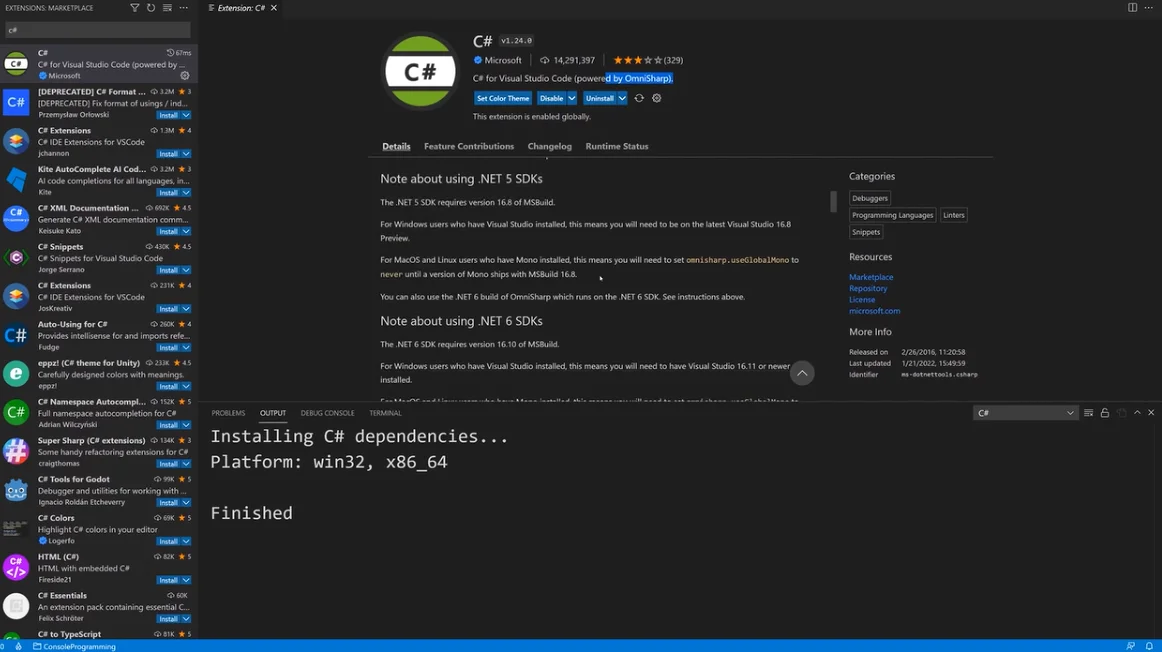Viewport: 1162px width, 652px height.
Task: Toggle output auto-scroll lock
Action: 1105,413
